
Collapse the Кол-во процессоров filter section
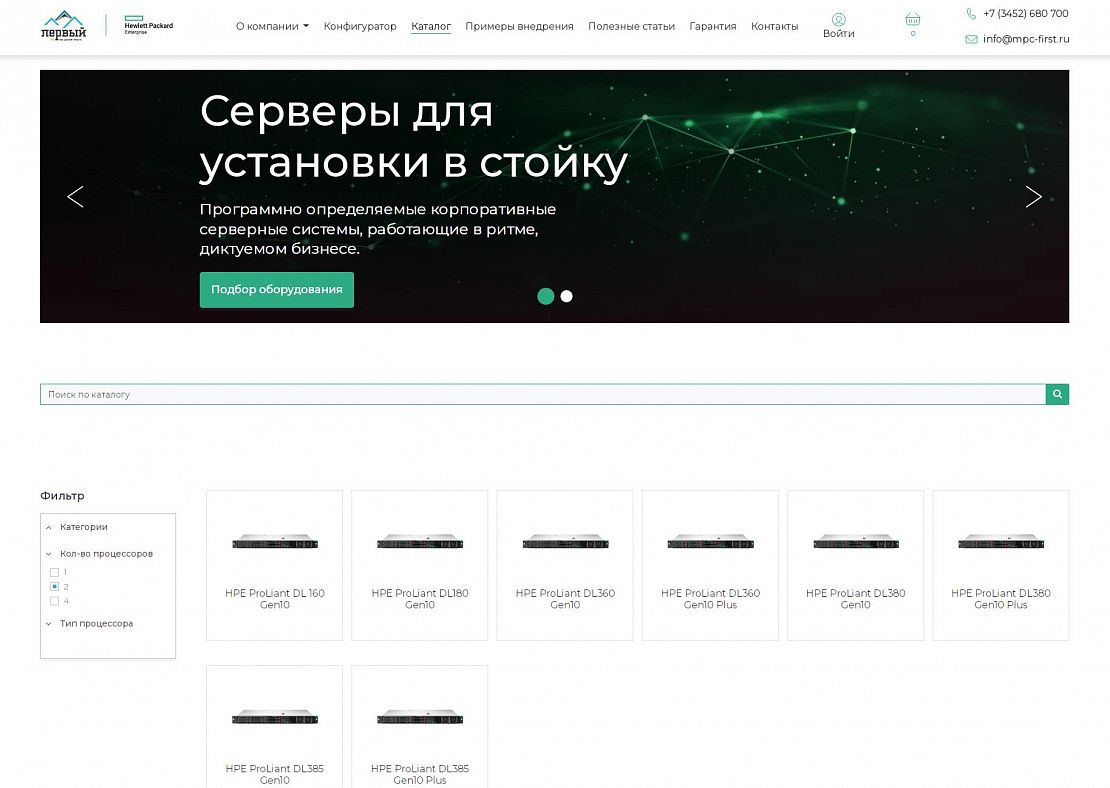pos(105,554)
